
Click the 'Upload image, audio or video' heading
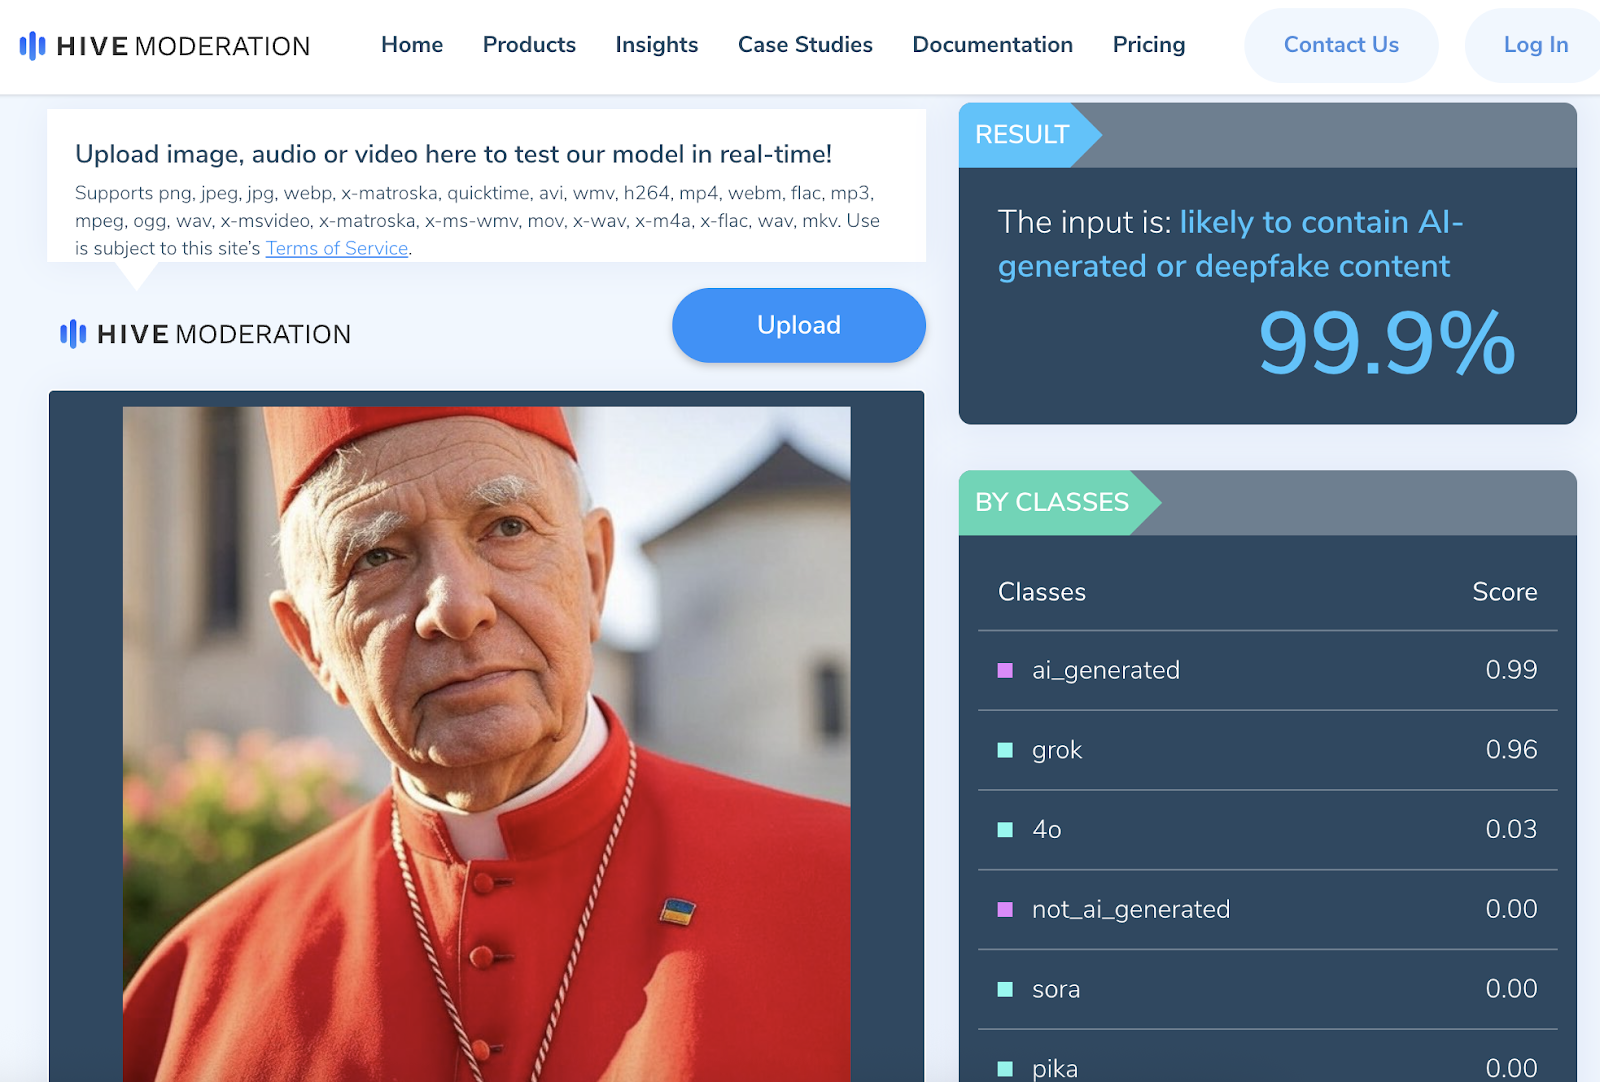point(454,154)
